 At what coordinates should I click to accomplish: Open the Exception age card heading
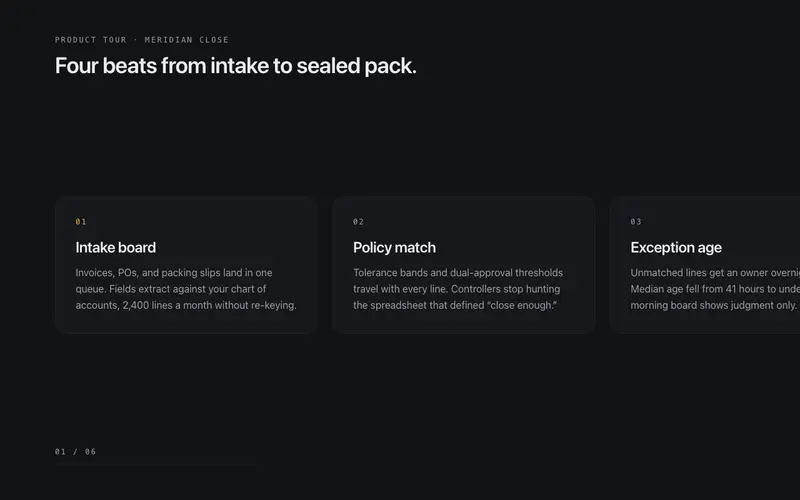[676, 247]
